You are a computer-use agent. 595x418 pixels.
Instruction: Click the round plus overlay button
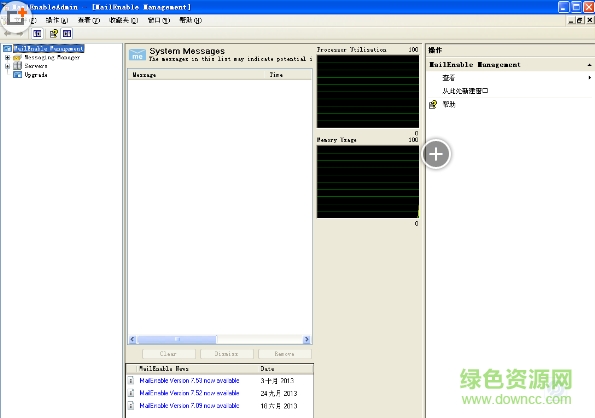pos(436,154)
